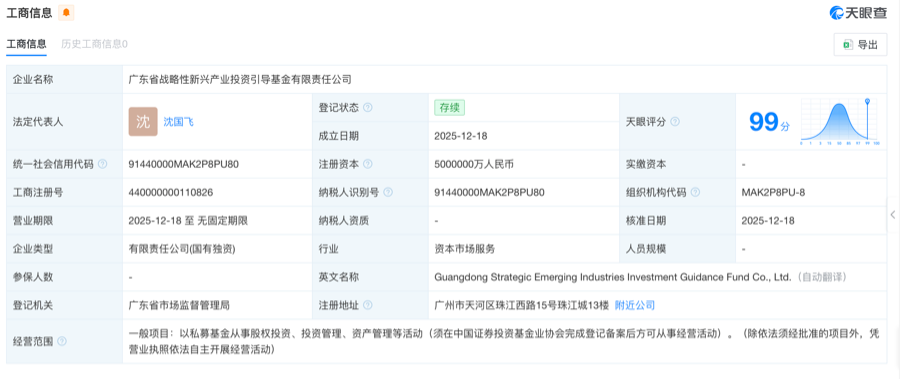Image resolution: width=900 pixels, height=379 pixels.
Task: Click the 纳税人资质 label
Action: [344, 221]
